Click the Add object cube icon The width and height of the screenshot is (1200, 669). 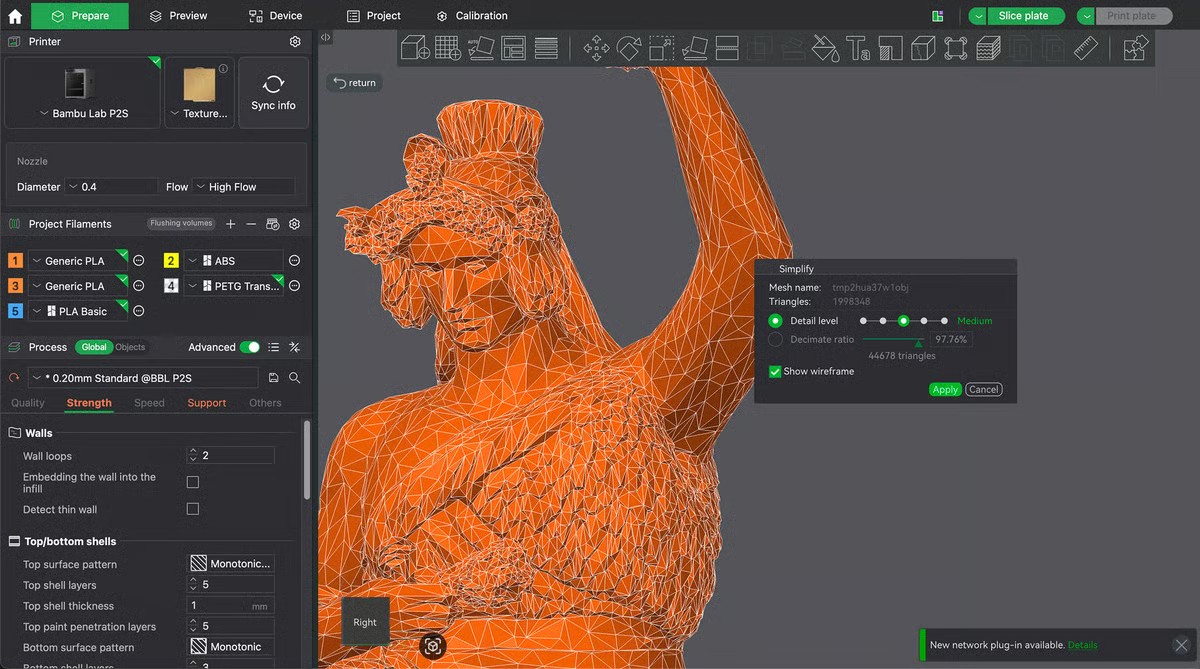coord(414,48)
